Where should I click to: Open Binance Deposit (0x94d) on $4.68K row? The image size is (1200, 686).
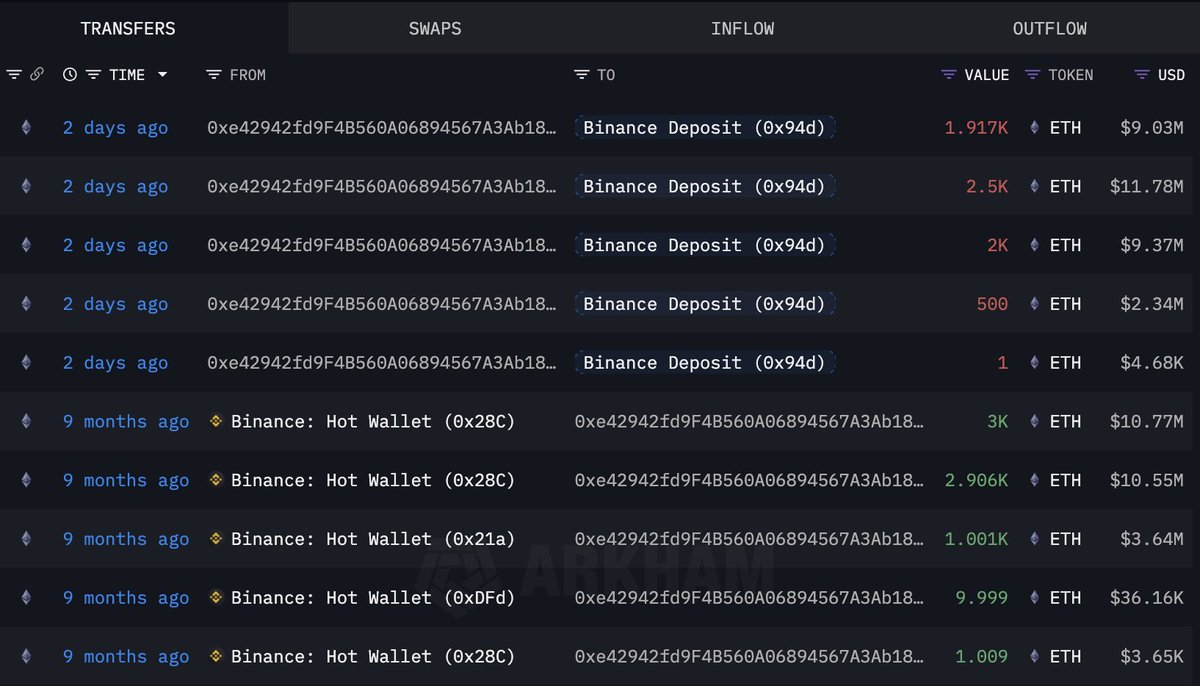pyautogui.click(x=705, y=362)
